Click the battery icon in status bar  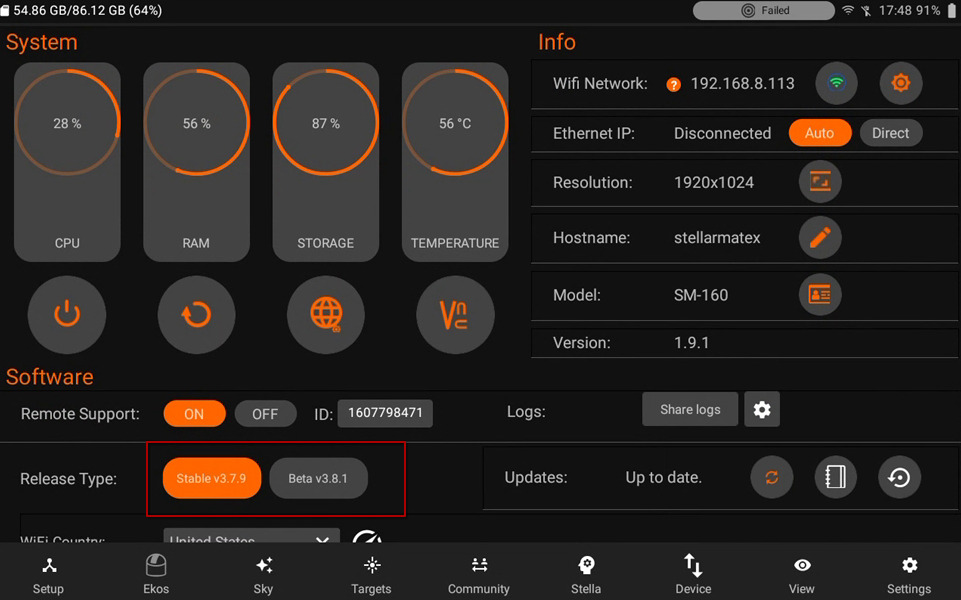pyautogui.click(x=952, y=10)
